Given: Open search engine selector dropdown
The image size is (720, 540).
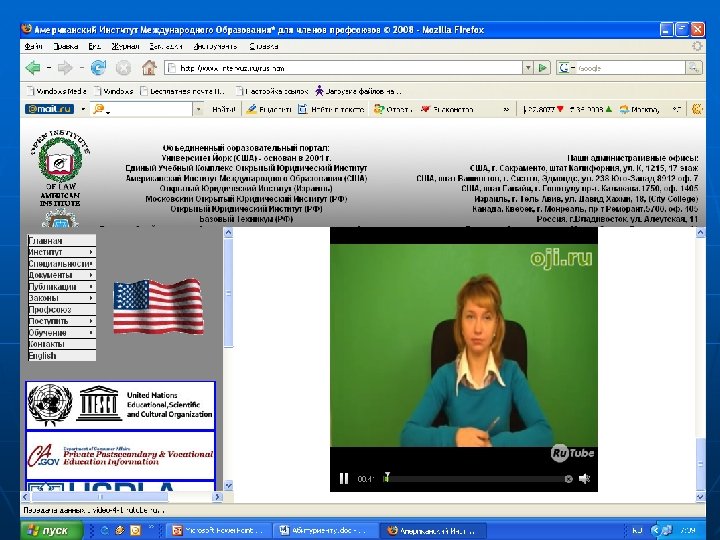Looking at the screenshot, I should [573, 68].
